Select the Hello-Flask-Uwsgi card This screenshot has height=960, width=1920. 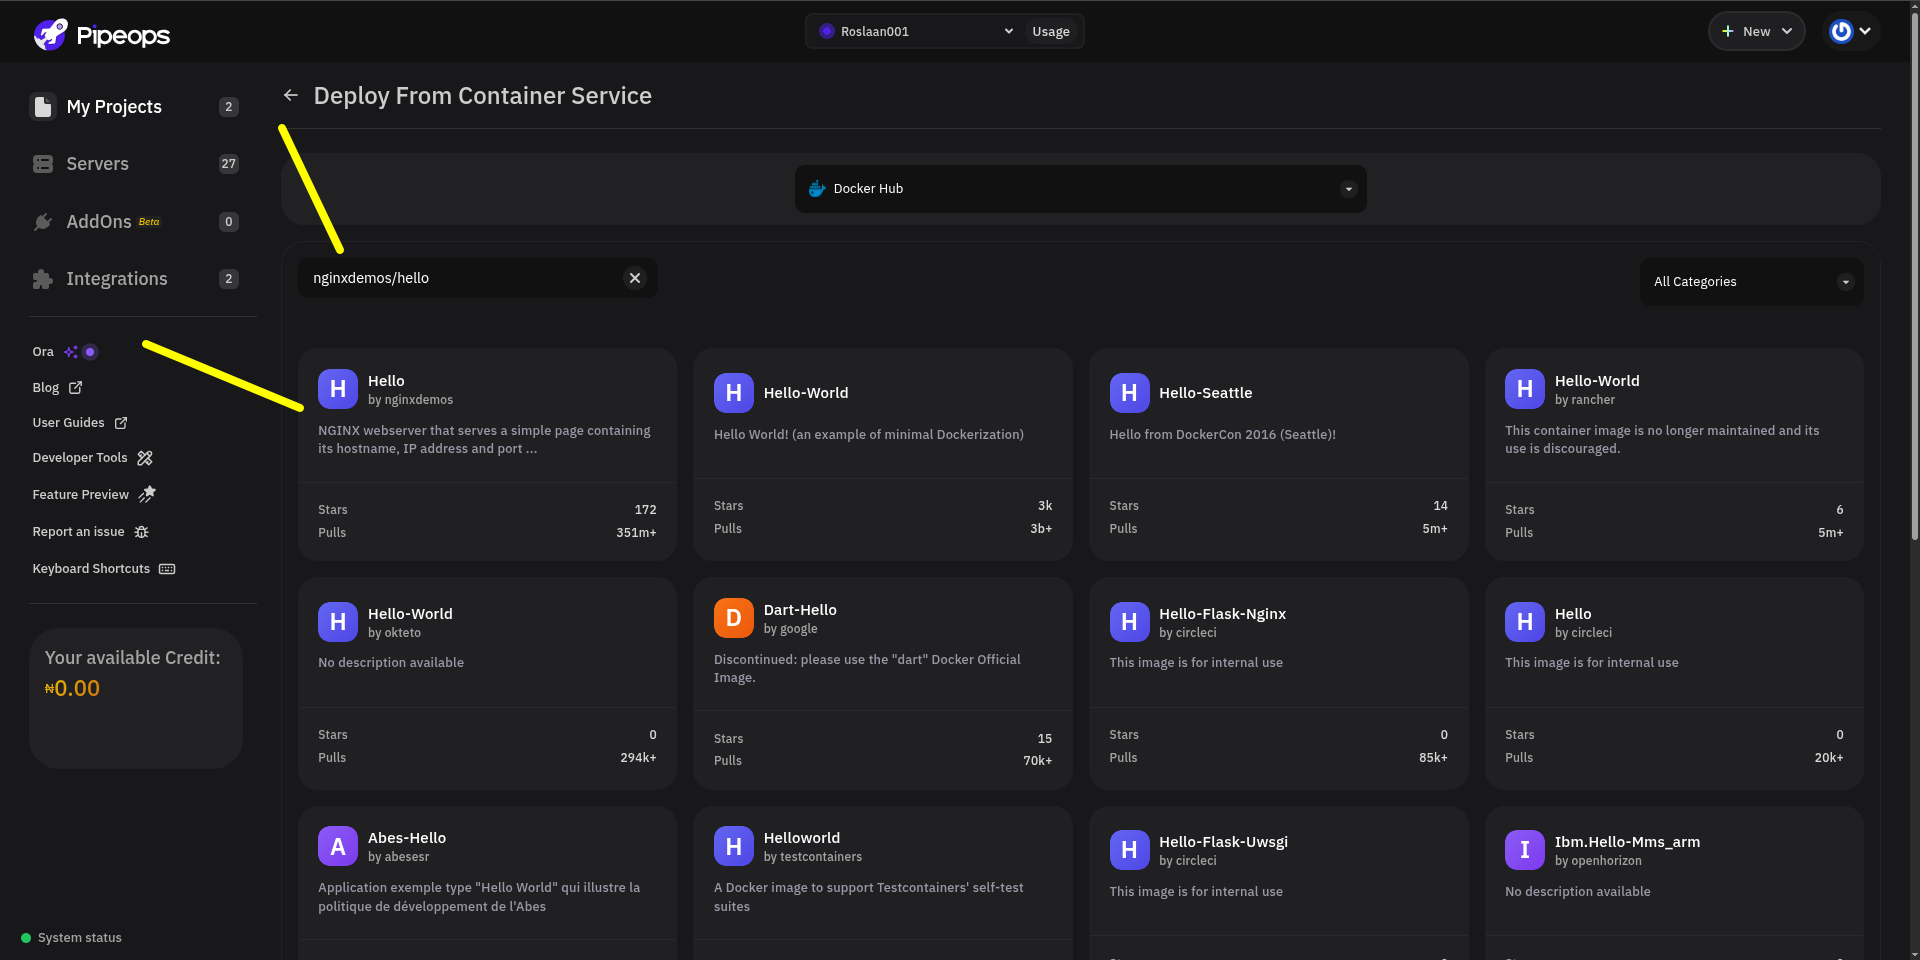1278,883
